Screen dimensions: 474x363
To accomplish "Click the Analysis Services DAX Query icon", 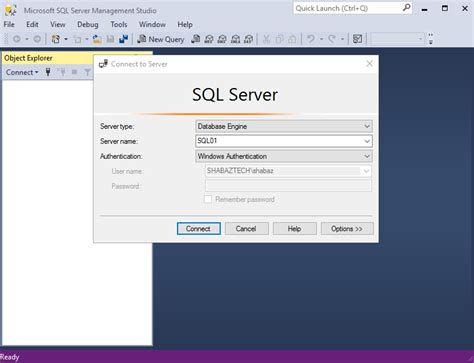I will 248,39.
